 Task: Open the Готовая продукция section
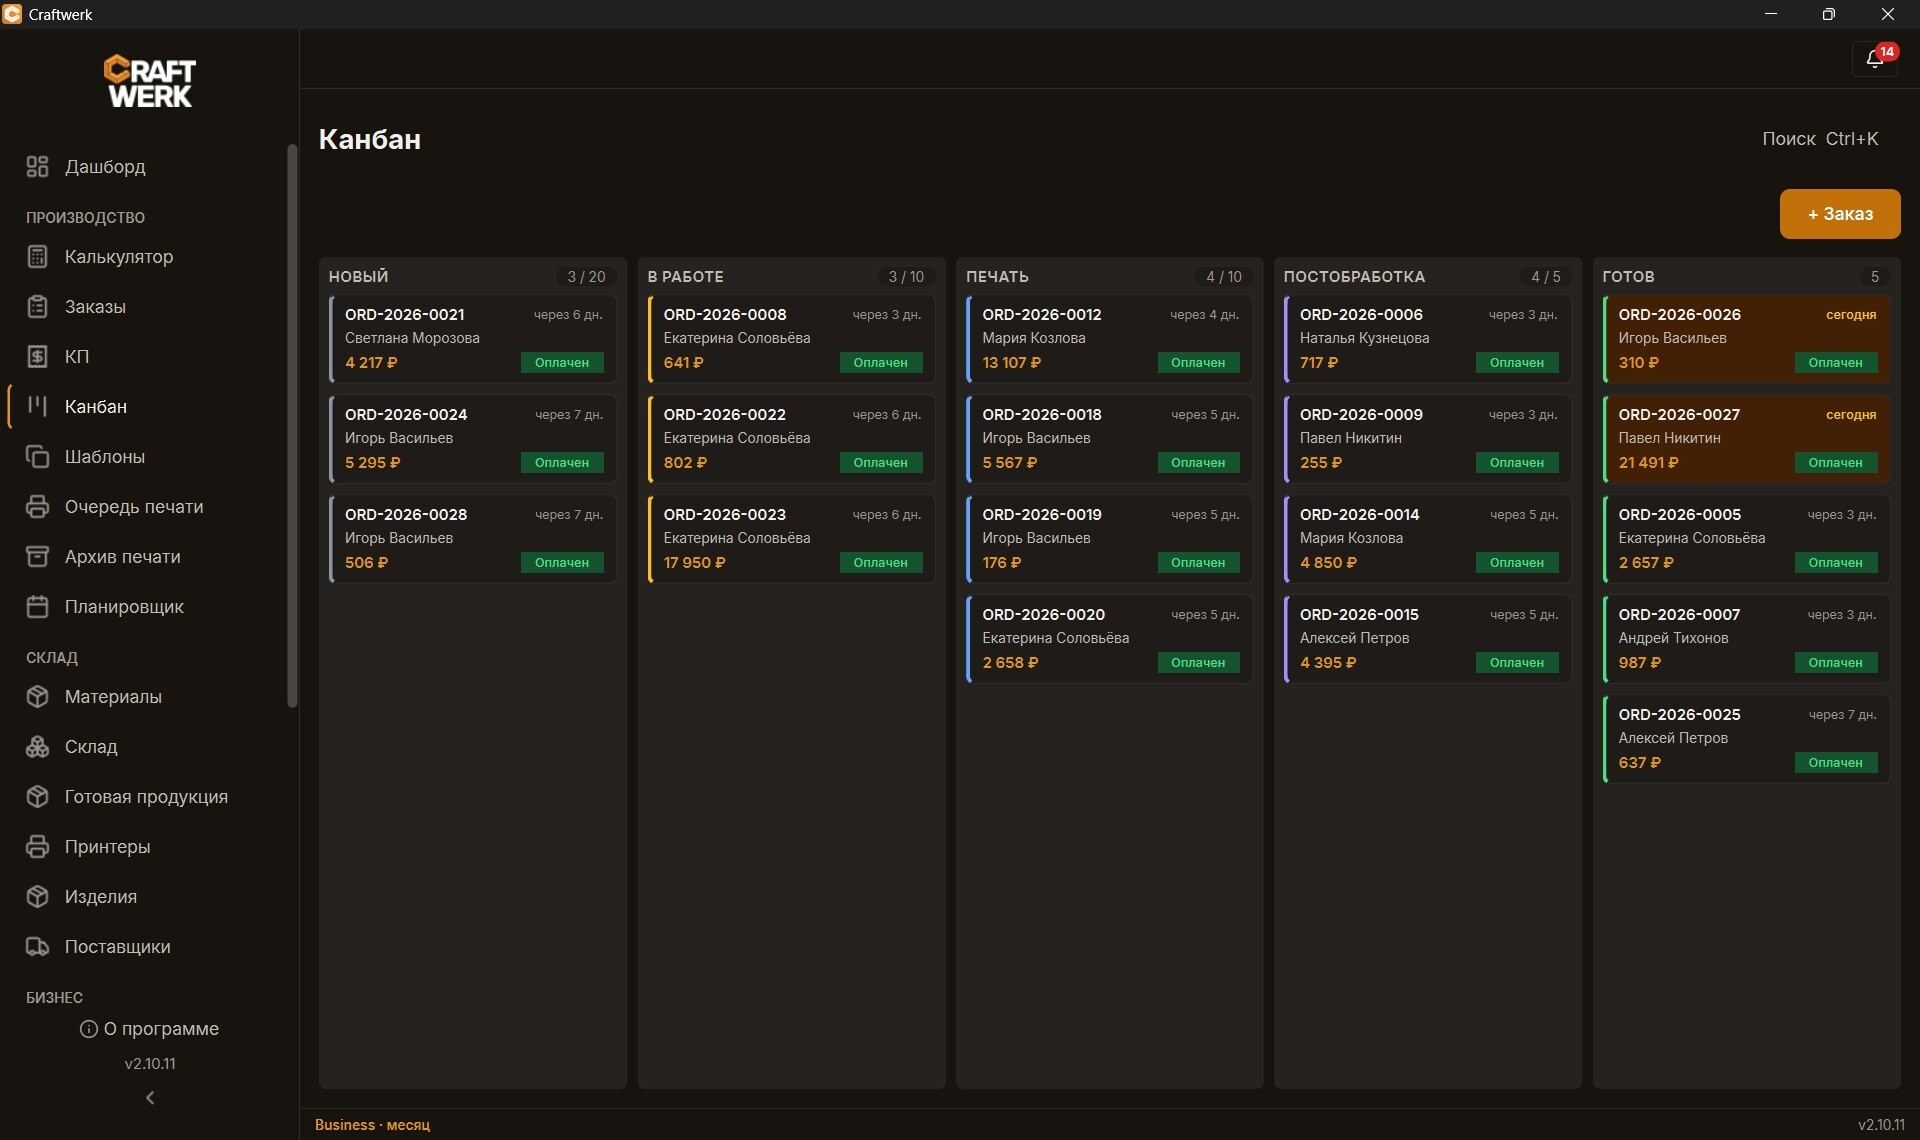[x=147, y=797]
